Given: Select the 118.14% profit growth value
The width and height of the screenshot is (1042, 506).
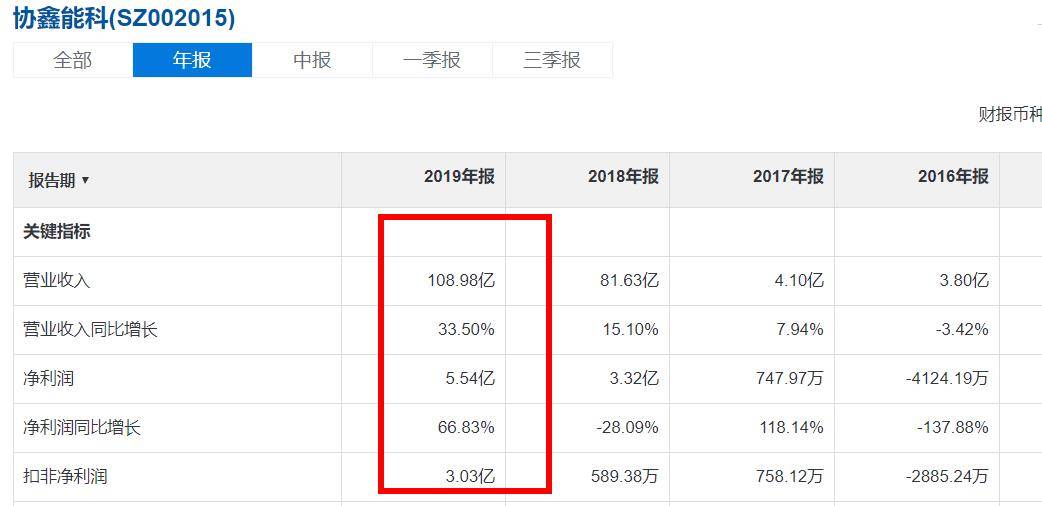Looking at the screenshot, I should [x=791, y=427].
